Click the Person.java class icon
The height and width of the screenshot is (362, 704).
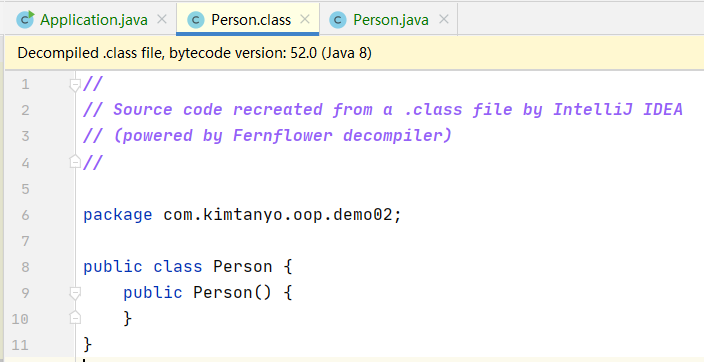(x=338, y=20)
